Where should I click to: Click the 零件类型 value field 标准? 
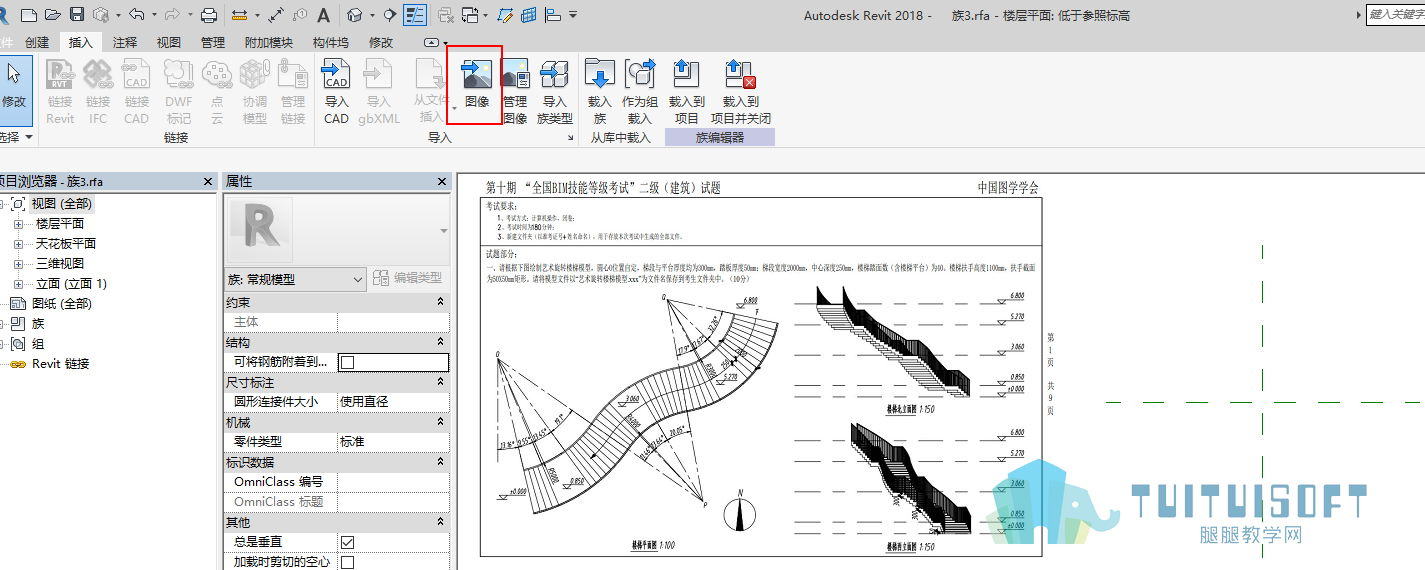coord(393,442)
